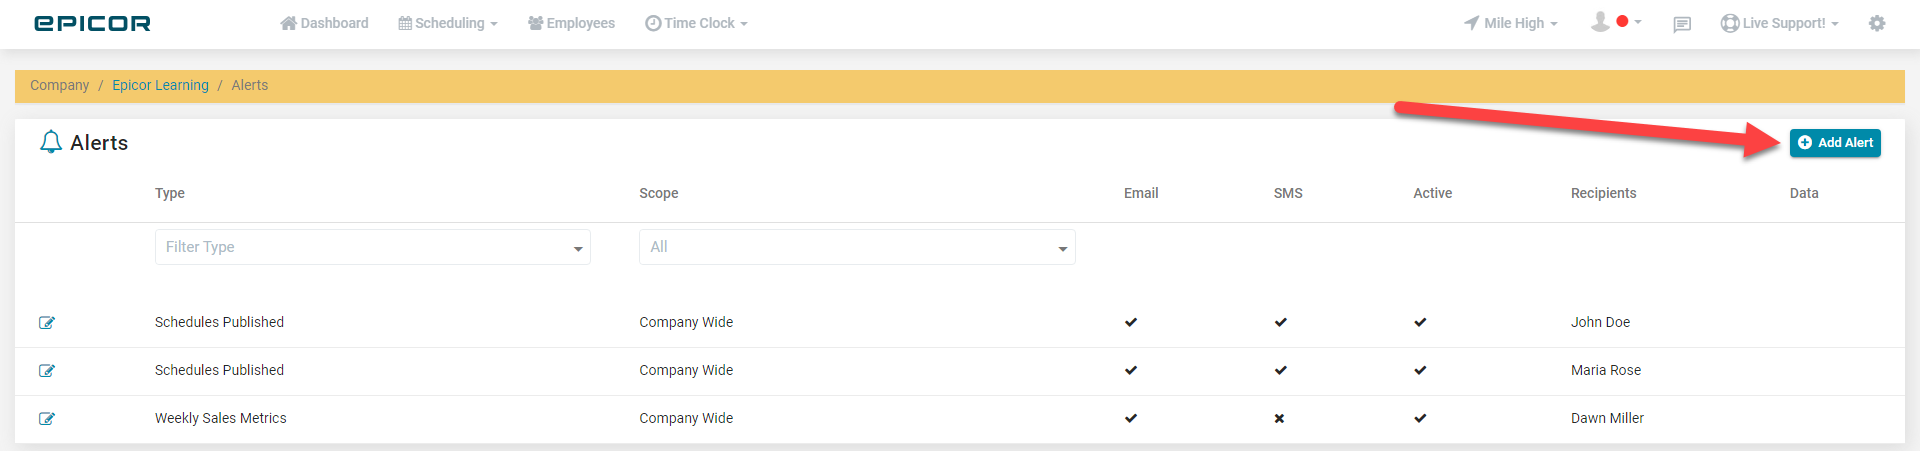
Task: Toggle Active checkmark for Maria Rose
Action: click(x=1420, y=370)
